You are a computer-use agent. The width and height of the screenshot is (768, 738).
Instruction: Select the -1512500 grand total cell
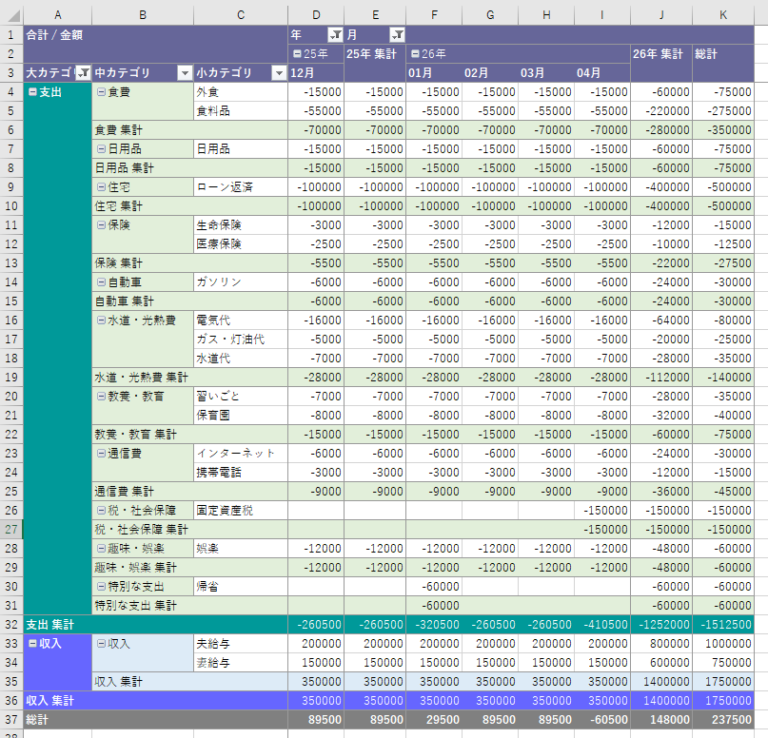pos(723,624)
